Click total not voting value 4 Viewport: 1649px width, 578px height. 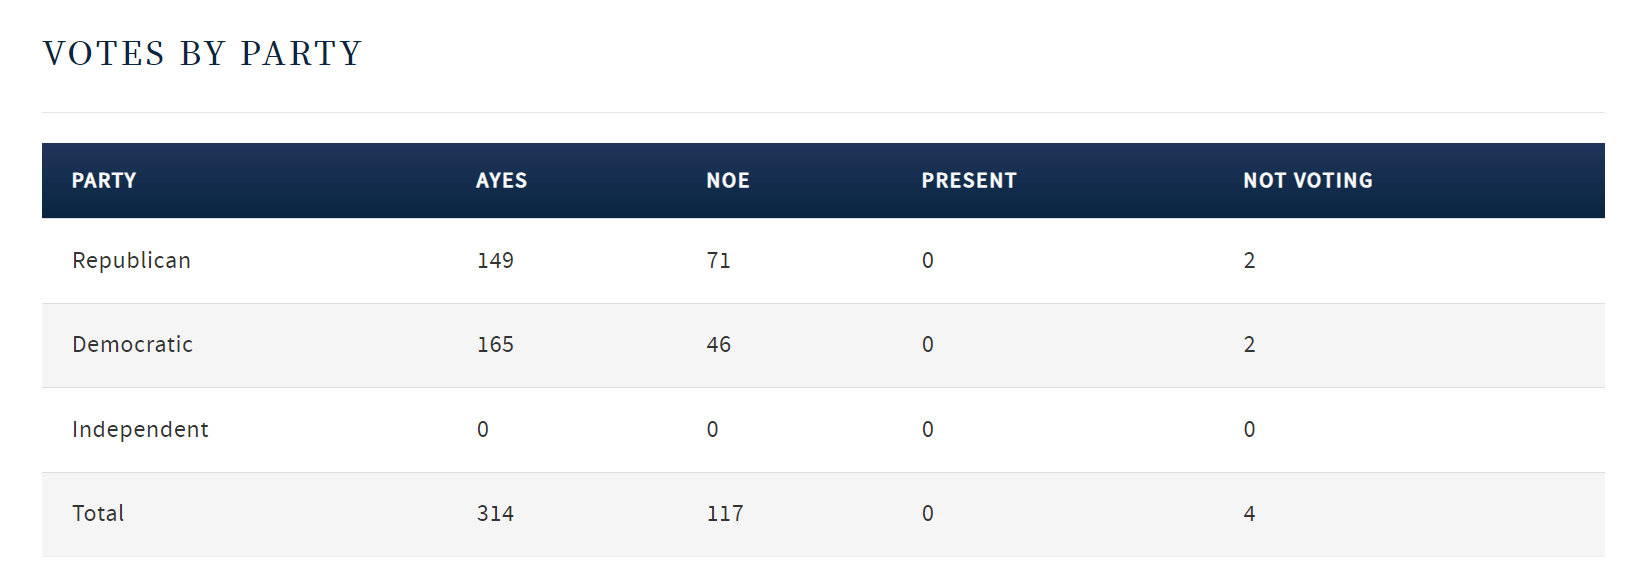pos(1249,514)
